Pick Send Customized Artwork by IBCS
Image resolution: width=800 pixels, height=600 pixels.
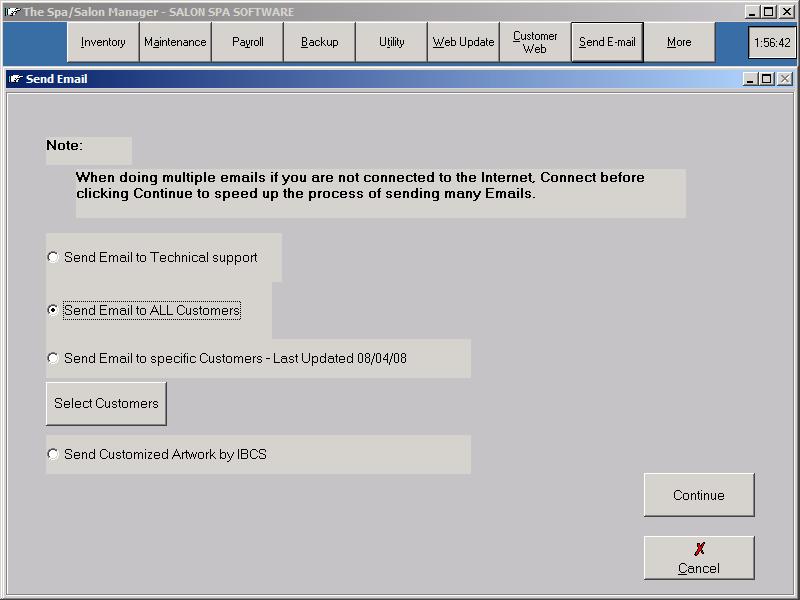pos(53,454)
